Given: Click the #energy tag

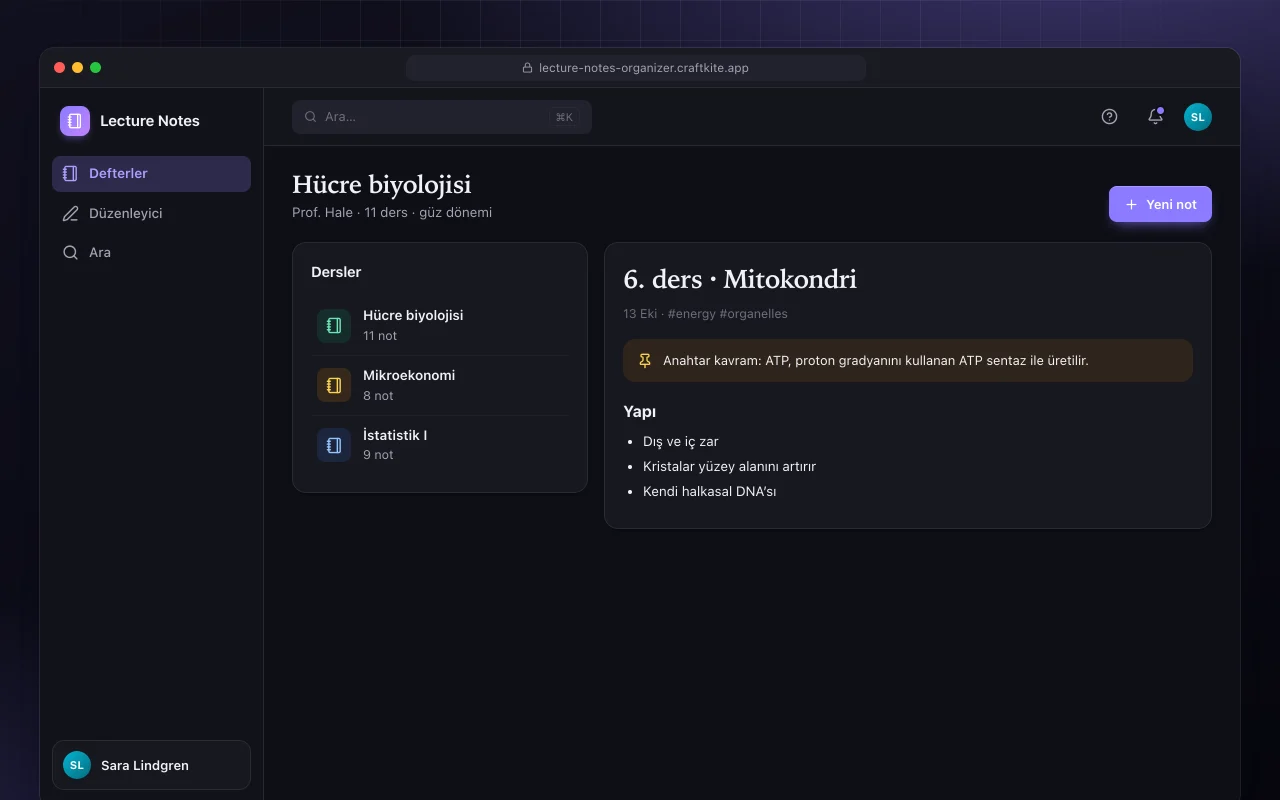Looking at the screenshot, I should tap(691, 313).
